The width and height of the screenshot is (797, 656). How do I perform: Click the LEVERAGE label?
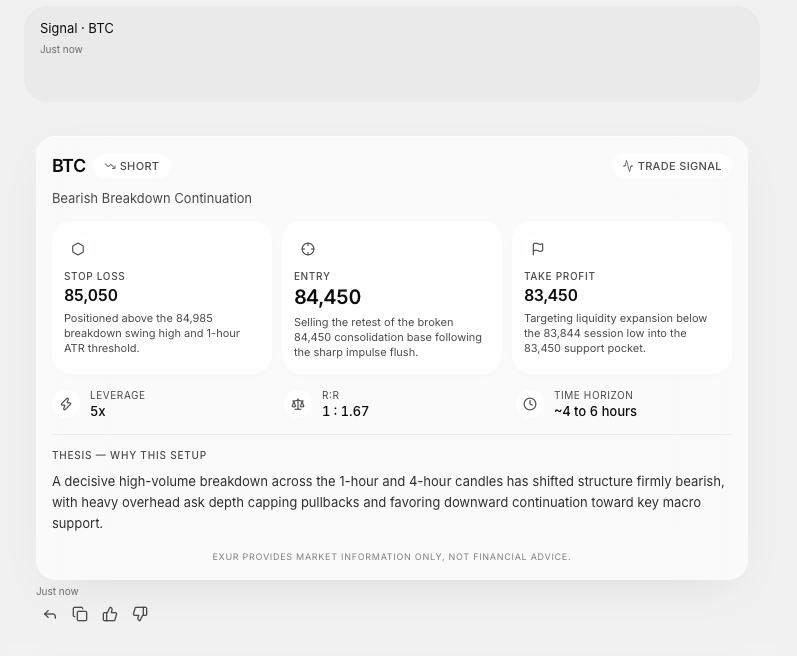(117, 395)
